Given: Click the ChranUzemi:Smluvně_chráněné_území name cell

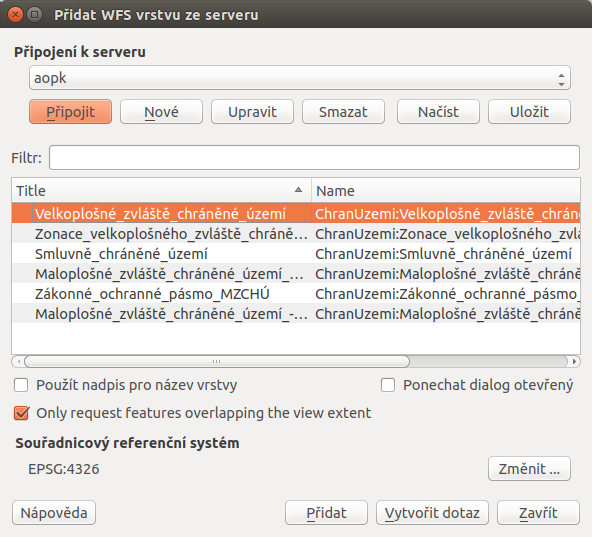Looking at the screenshot, I should [x=446, y=254].
